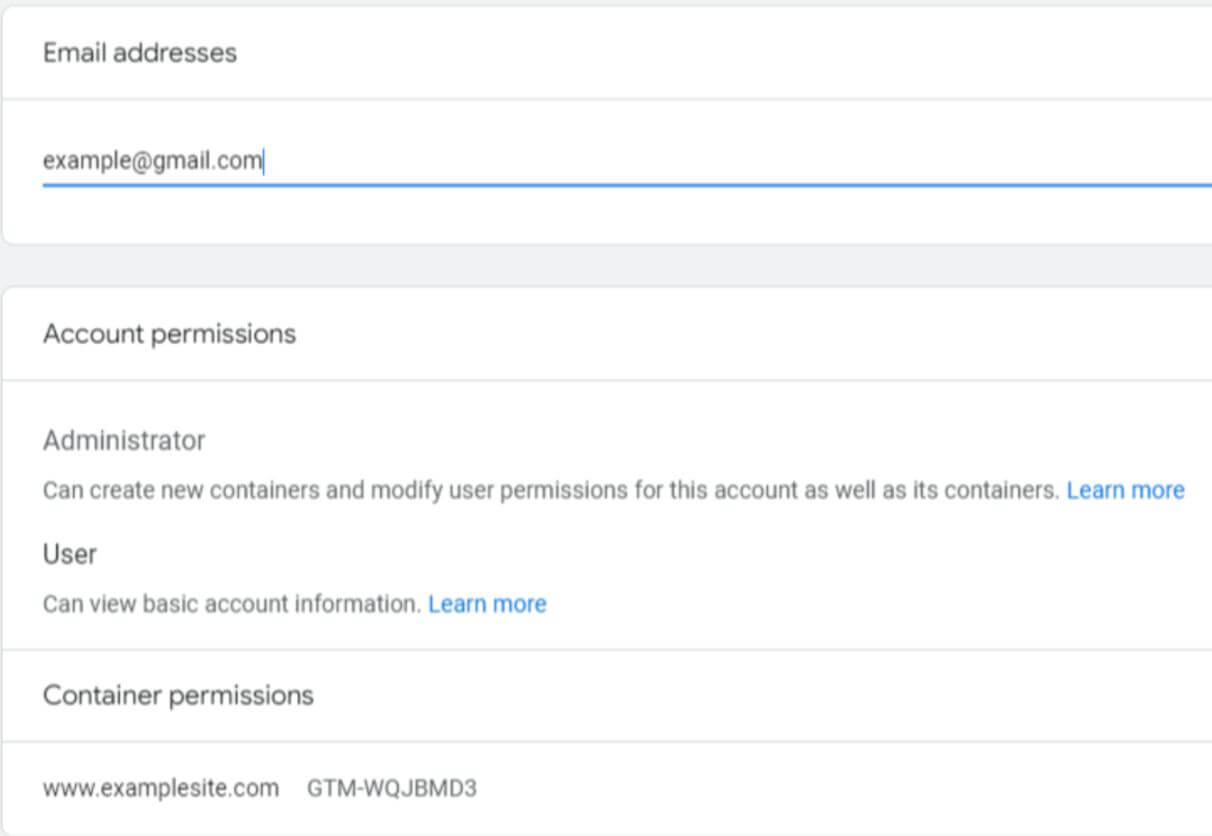This screenshot has height=836, width=1212.
Task: Click the 'Can view basic account information' text
Action: point(232,604)
